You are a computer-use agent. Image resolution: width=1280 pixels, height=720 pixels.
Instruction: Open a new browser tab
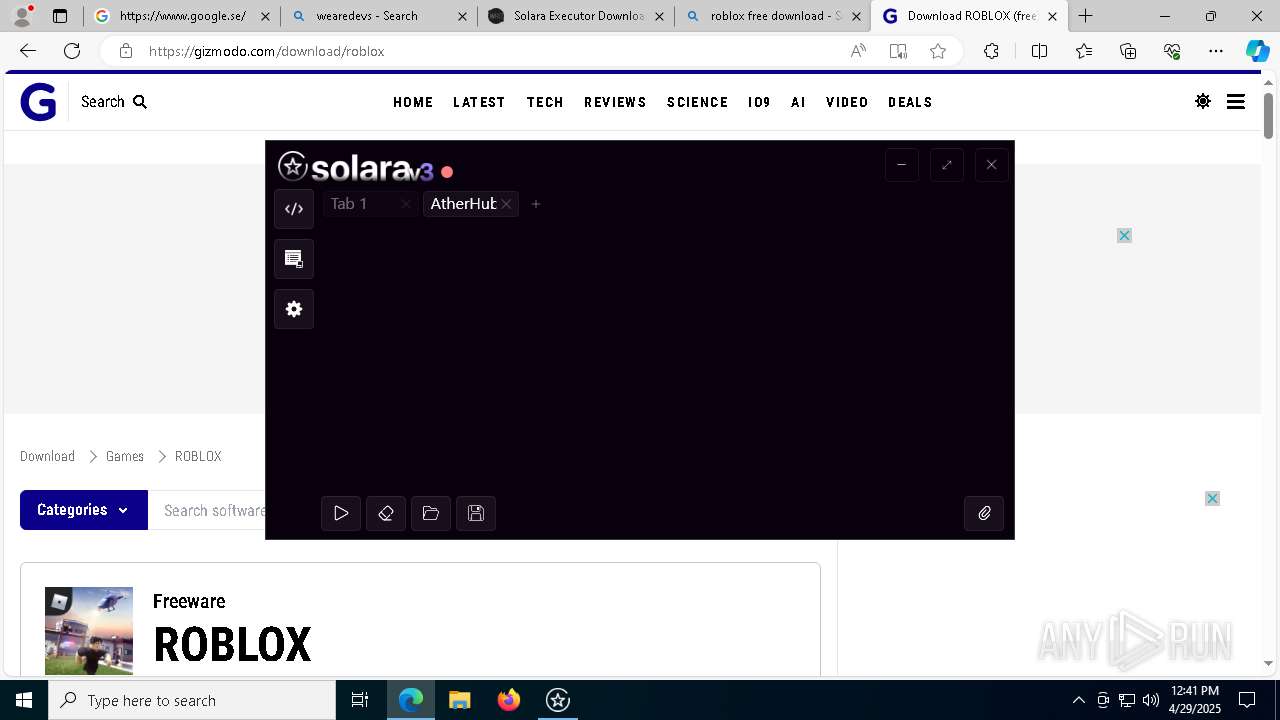coord(1085,16)
